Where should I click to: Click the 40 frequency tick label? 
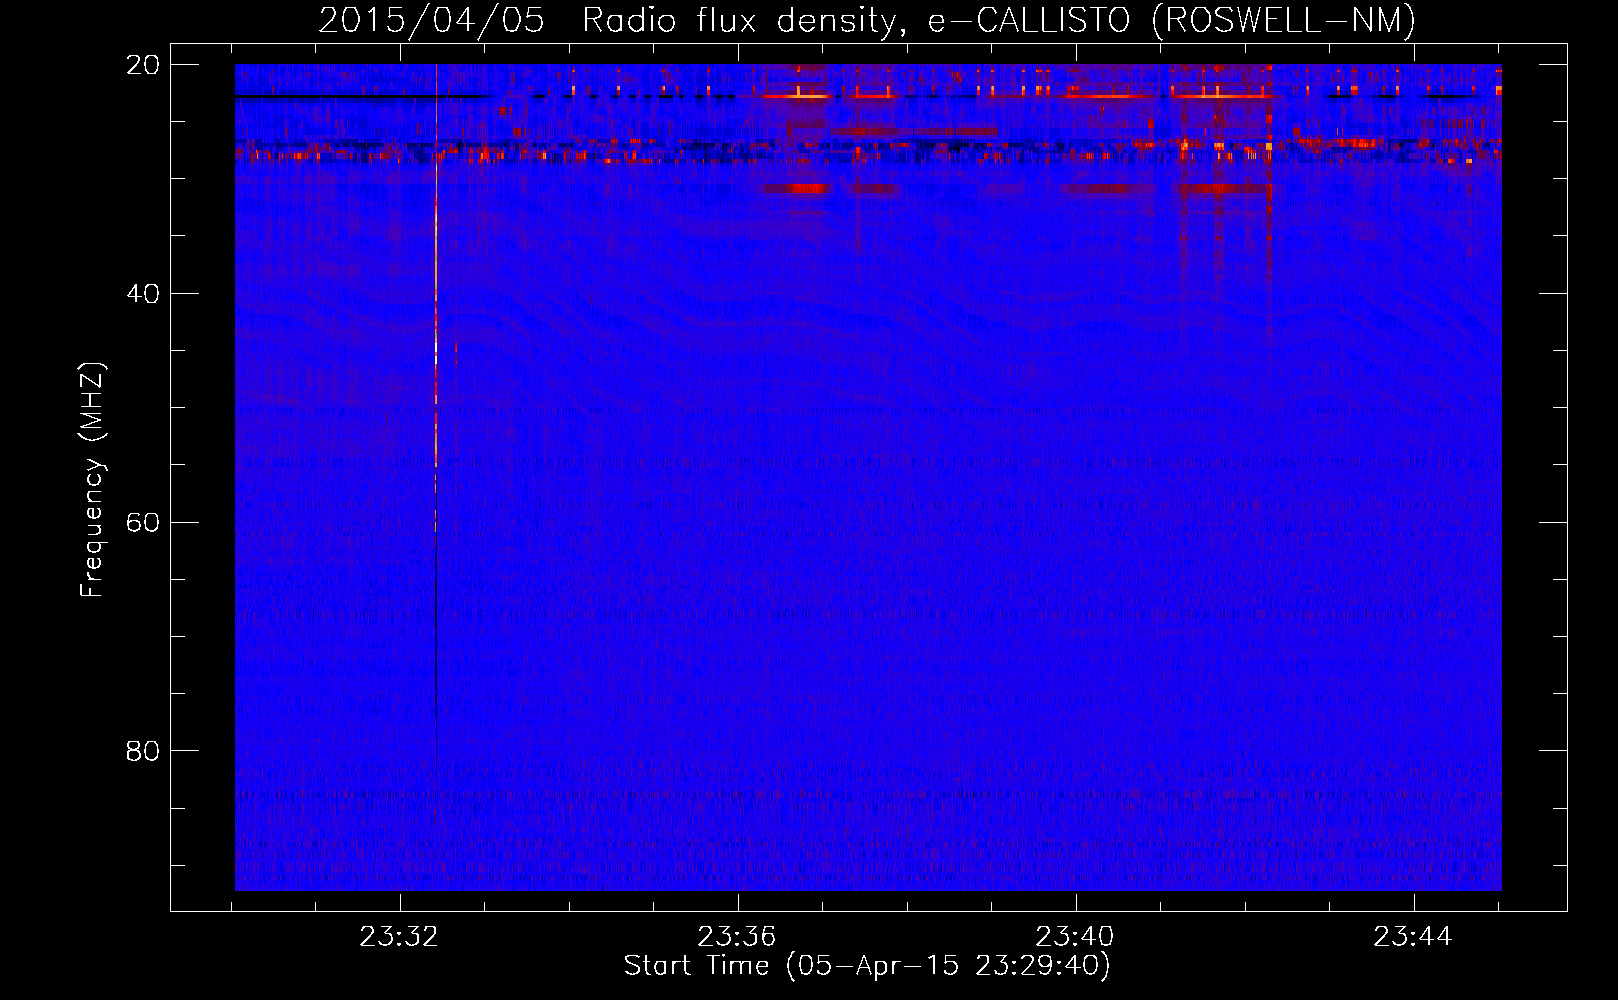(143, 294)
